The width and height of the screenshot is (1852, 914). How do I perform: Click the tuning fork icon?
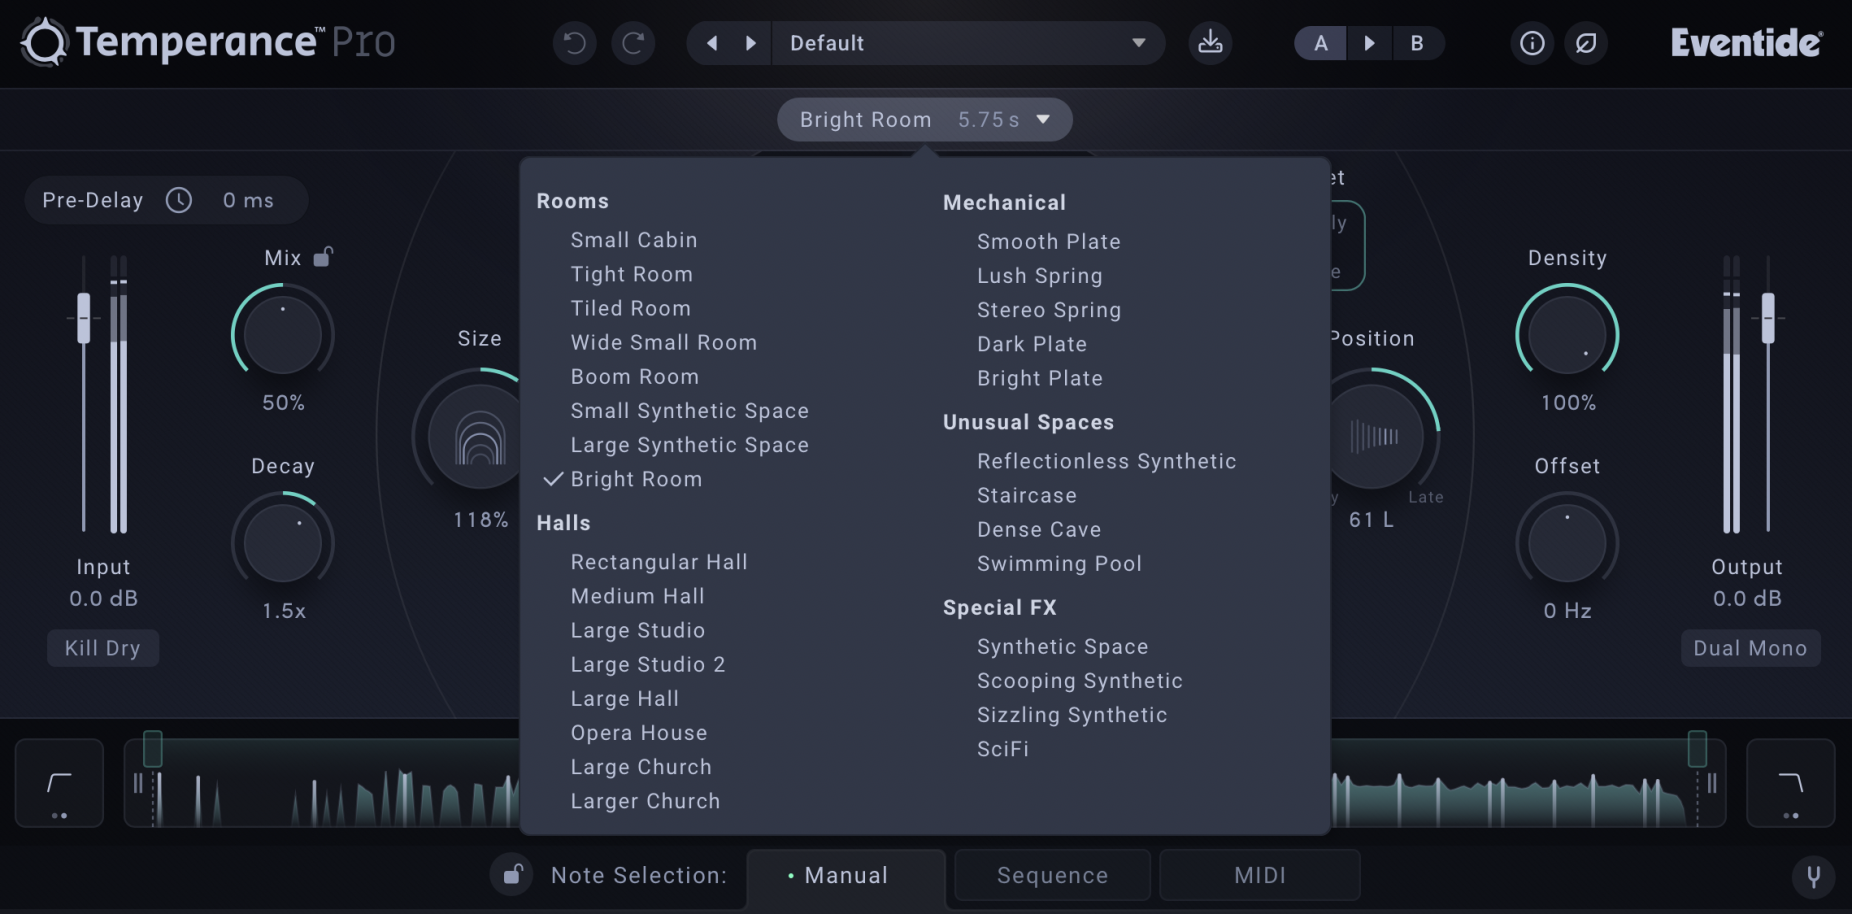[1812, 876]
